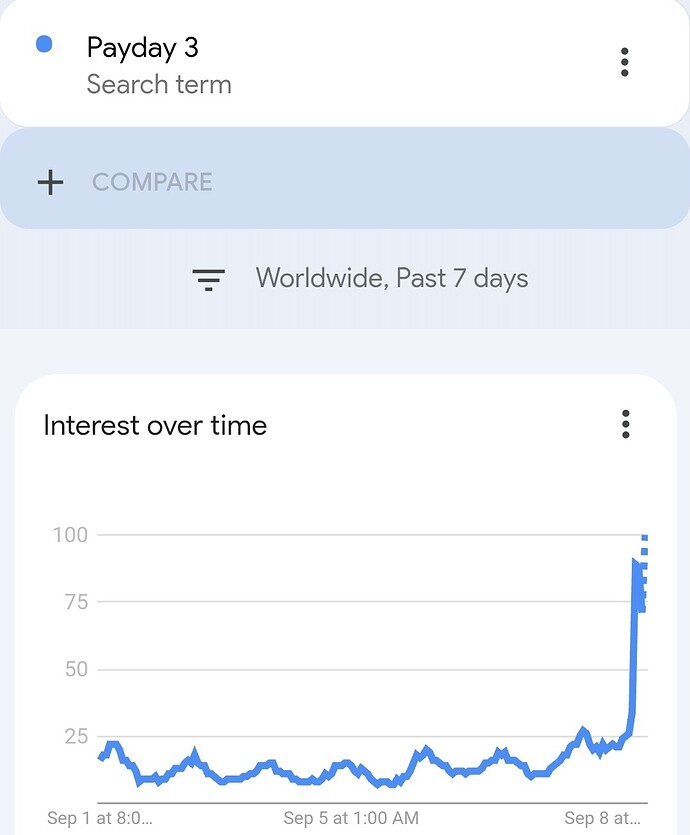The image size is (690, 835).
Task: Click the Sep 1 at 8:0... axis label
Action: (100, 817)
